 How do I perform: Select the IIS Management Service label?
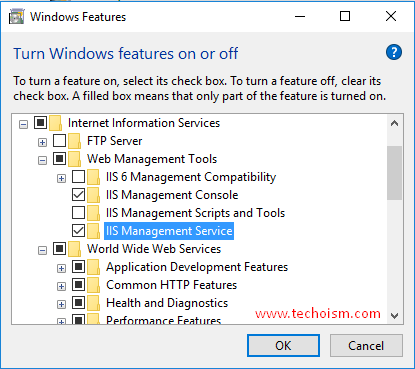tap(169, 231)
